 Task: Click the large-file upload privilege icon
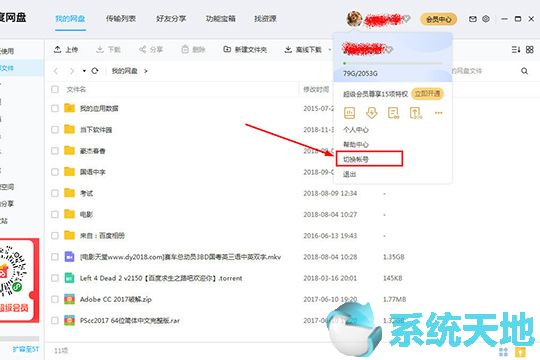416,113
